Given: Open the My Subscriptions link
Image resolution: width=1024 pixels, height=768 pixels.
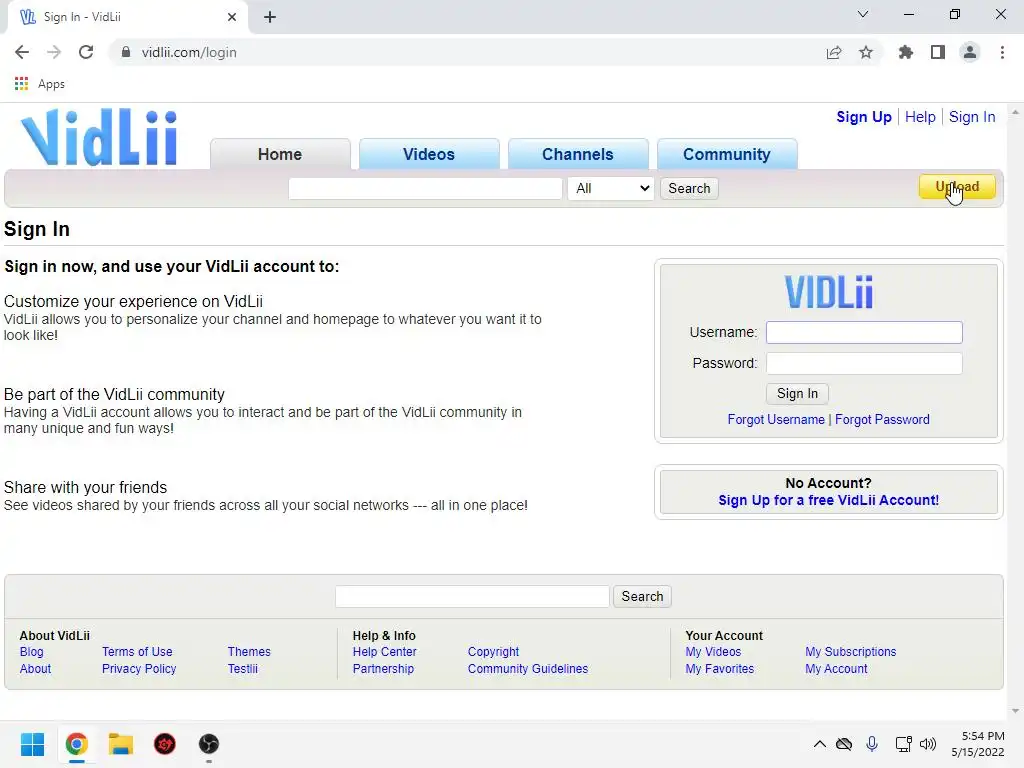Looking at the screenshot, I should pos(850,652).
